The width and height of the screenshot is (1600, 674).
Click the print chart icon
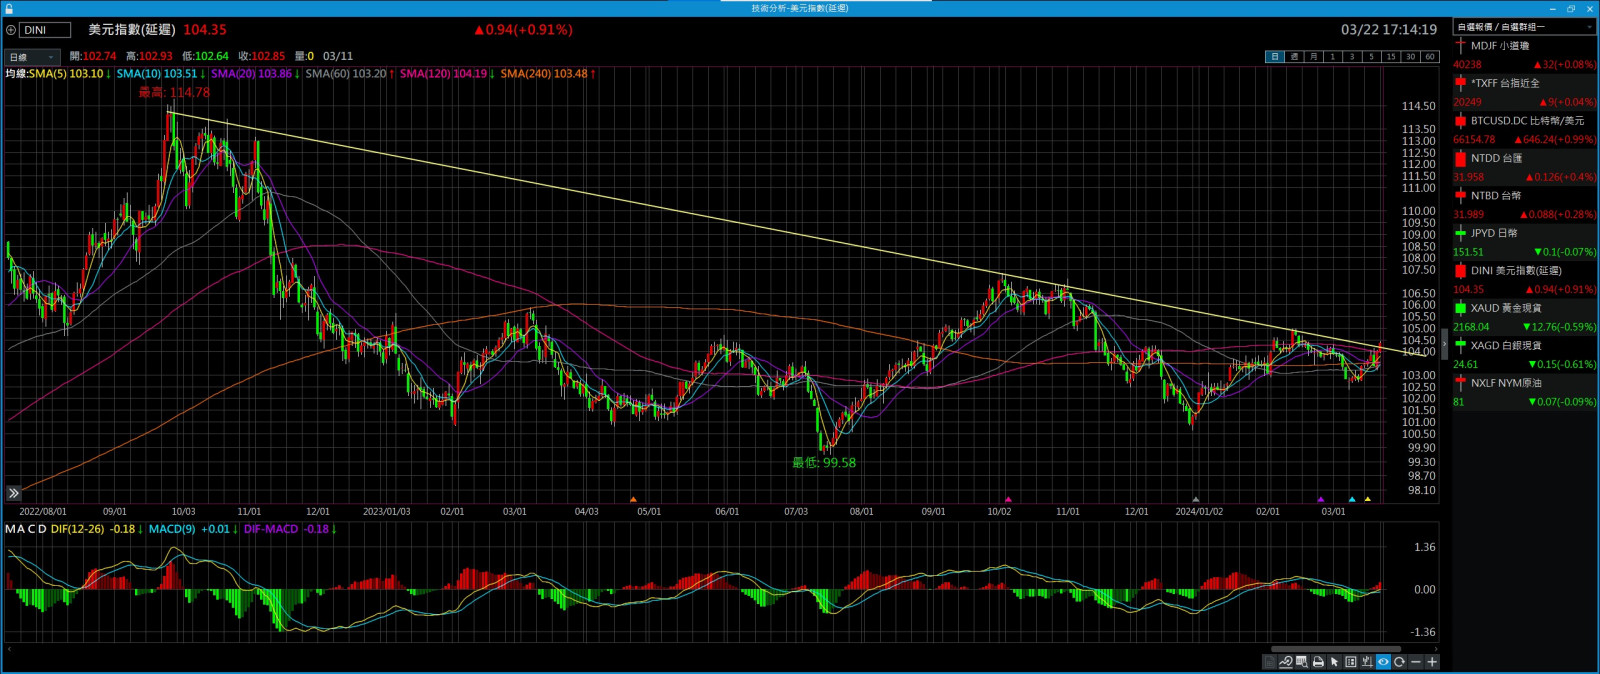coord(1318,662)
